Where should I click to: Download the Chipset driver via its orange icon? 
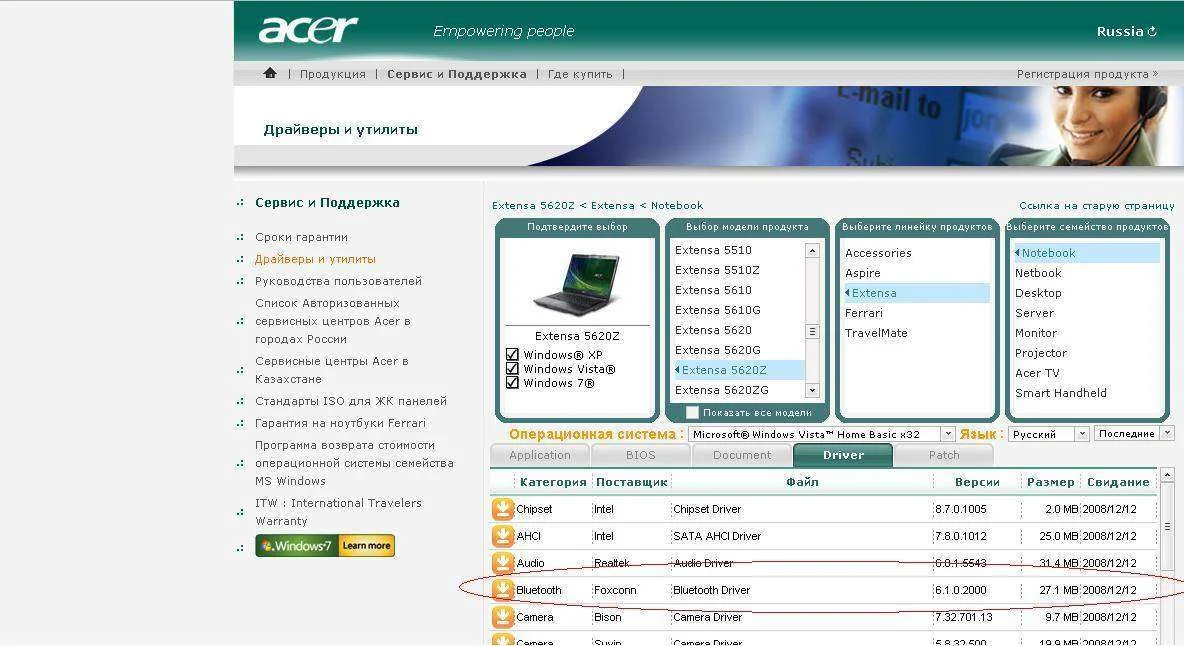502,509
